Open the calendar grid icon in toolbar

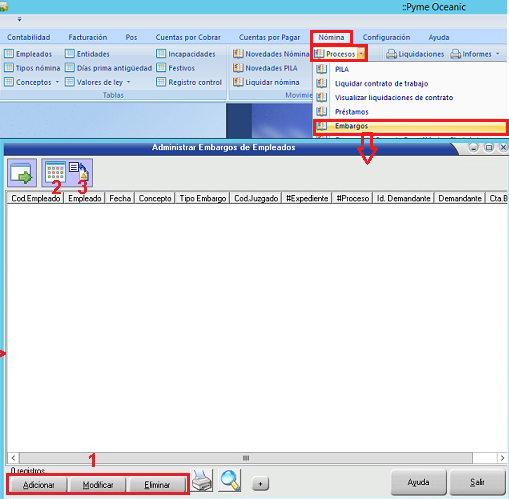(x=55, y=172)
